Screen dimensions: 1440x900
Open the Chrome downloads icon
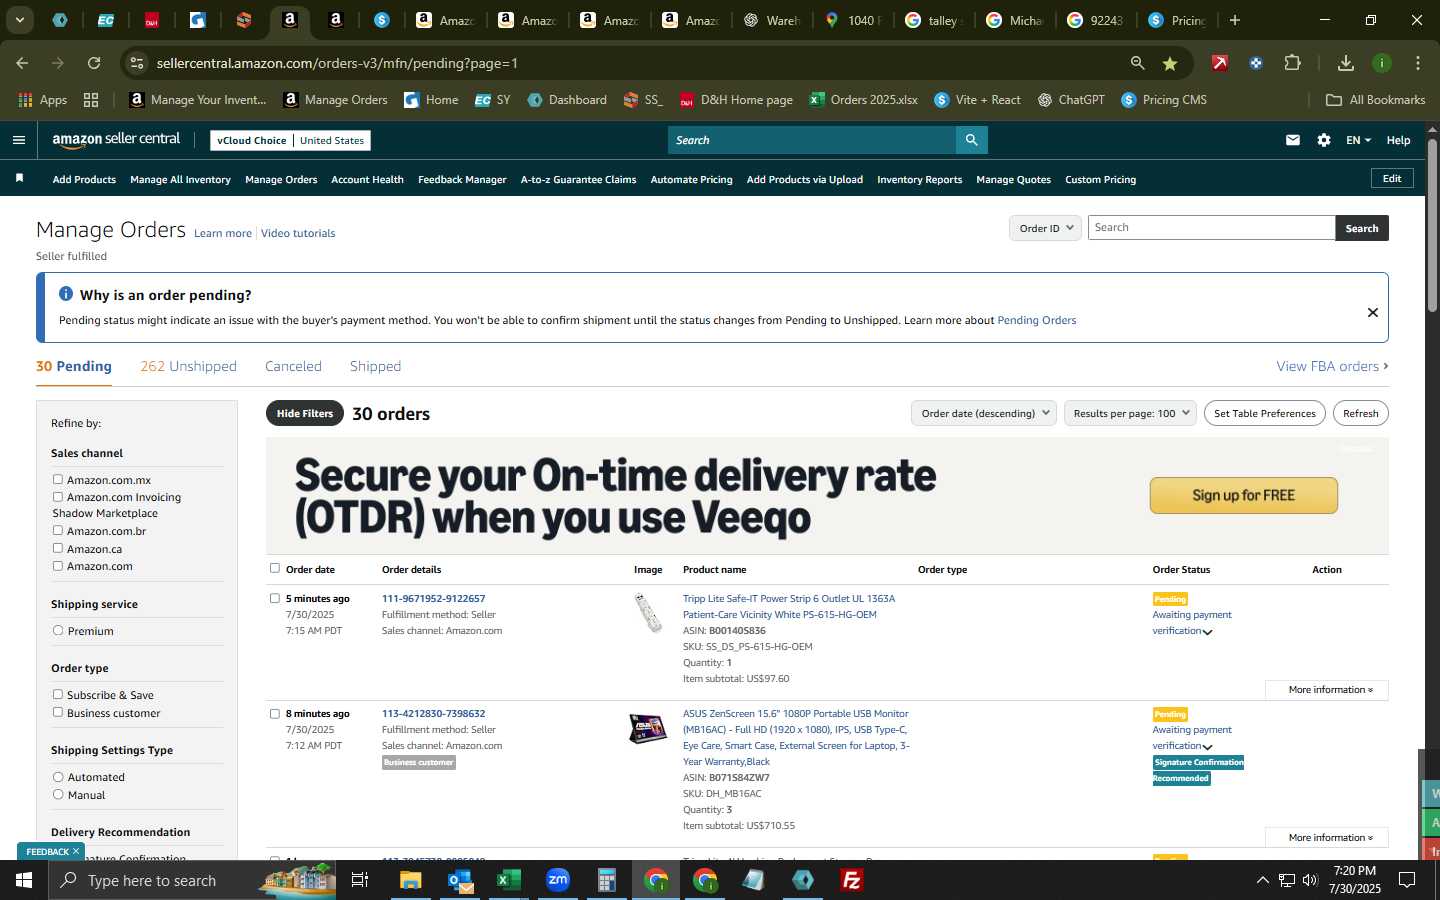[x=1346, y=63]
